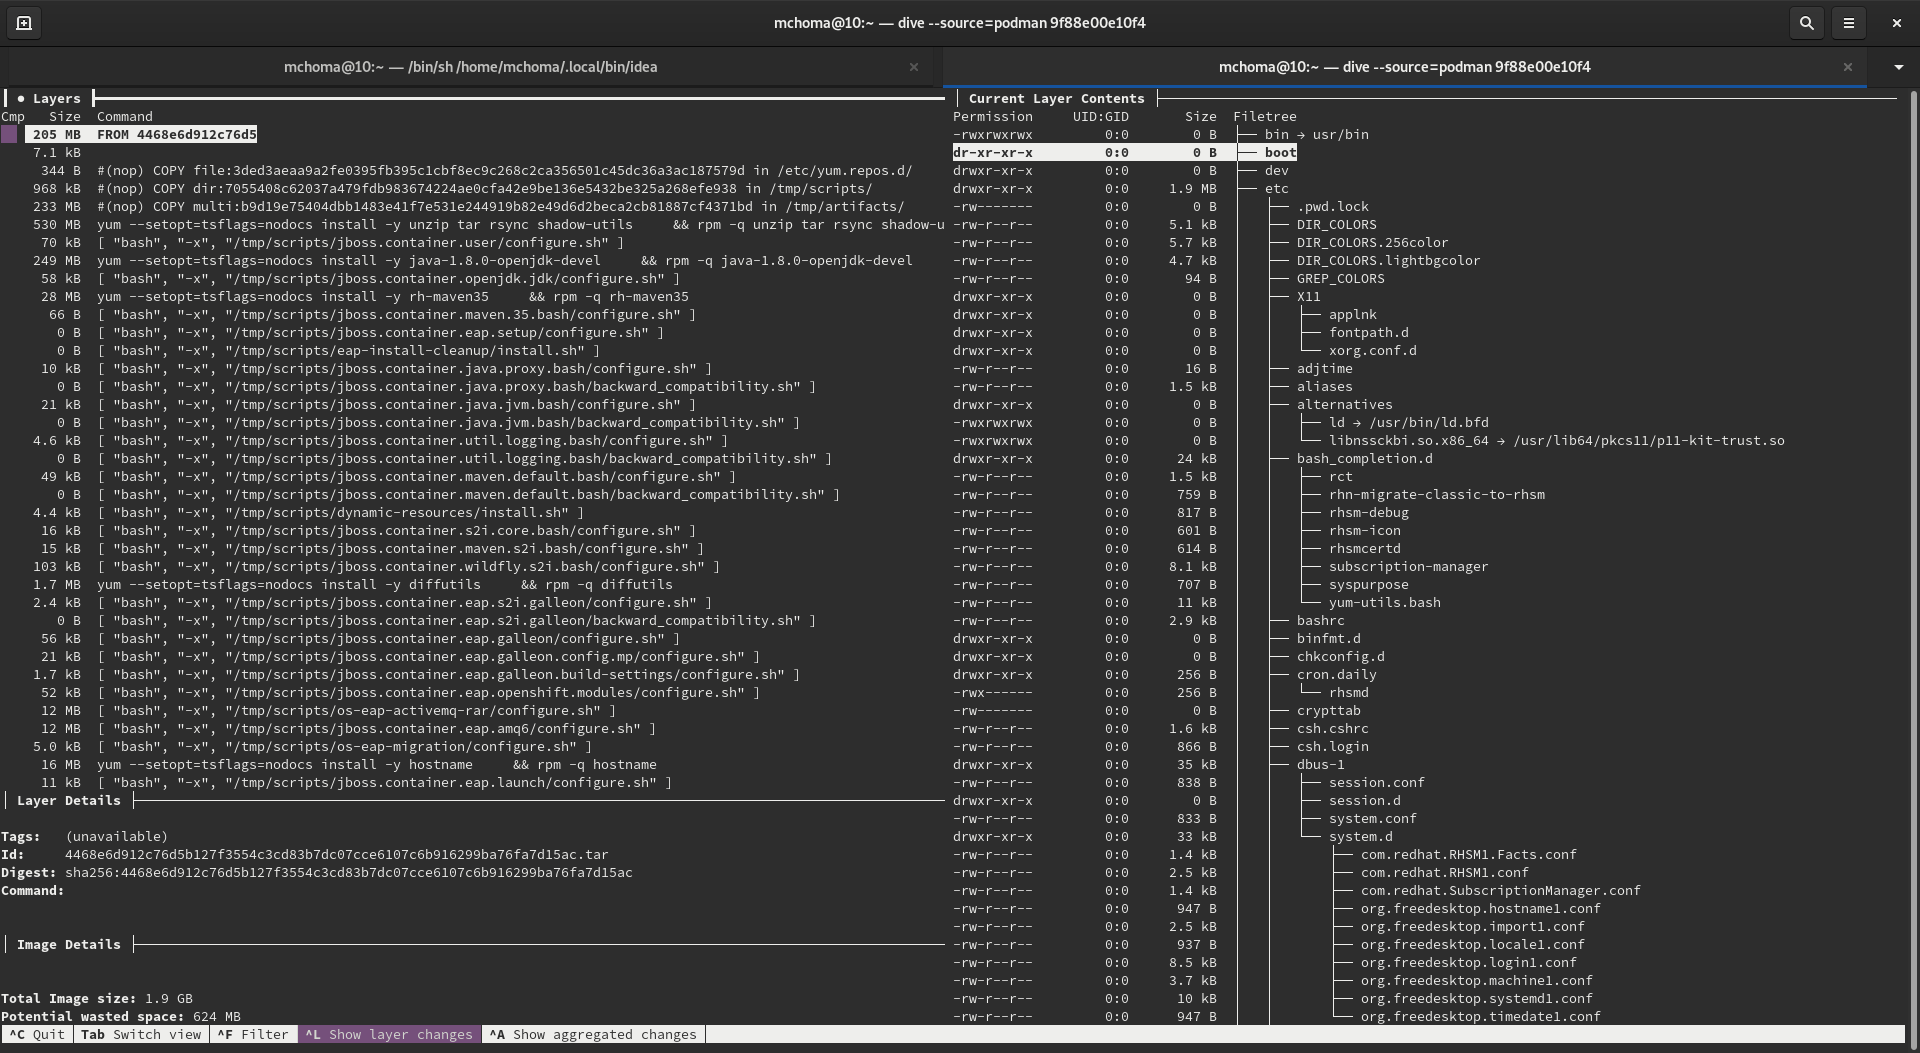Close the dive terminal tab
This screenshot has height=1053, width=1920.
pos(1847,67)
